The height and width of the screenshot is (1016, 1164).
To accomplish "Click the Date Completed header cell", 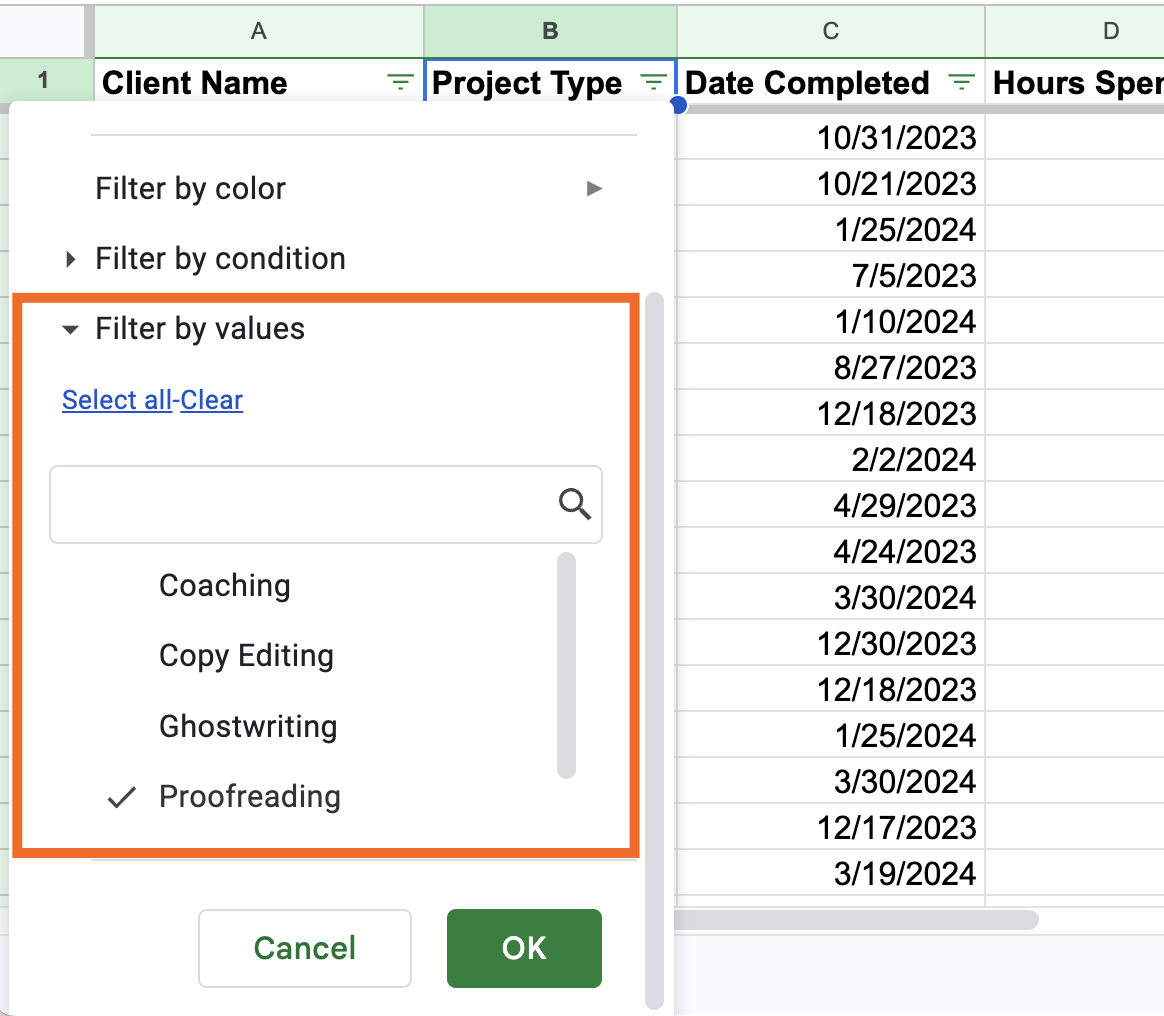I will click(x=831, y=82).
